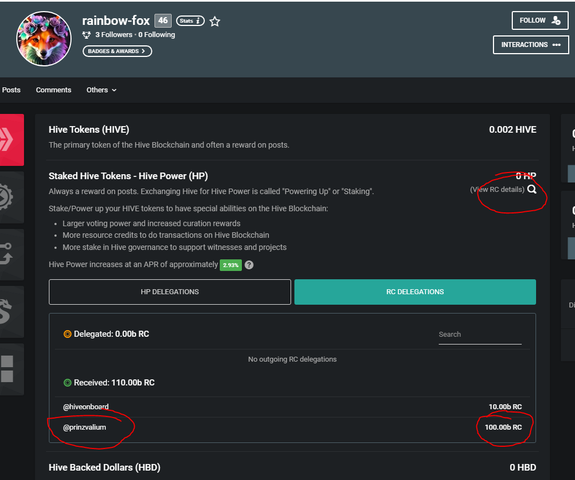575x480 pixels.
Task: Click the magnifier icon next to View RC details
Action: click(x=532, y=189)
